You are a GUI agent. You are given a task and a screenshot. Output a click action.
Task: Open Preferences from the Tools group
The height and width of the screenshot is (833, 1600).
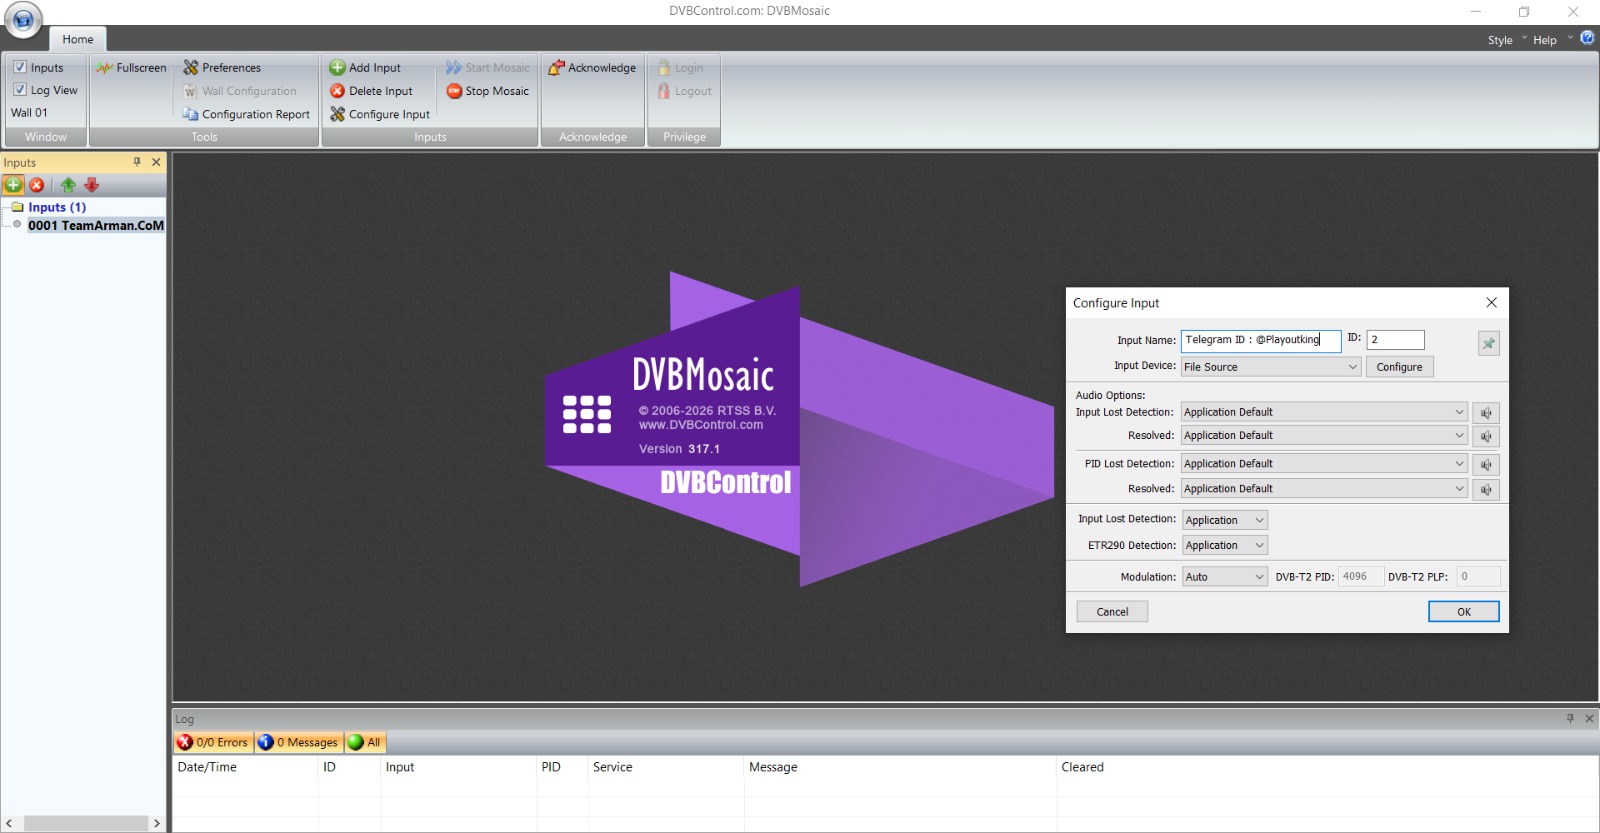pyautogui.click(x=222, y=68)
